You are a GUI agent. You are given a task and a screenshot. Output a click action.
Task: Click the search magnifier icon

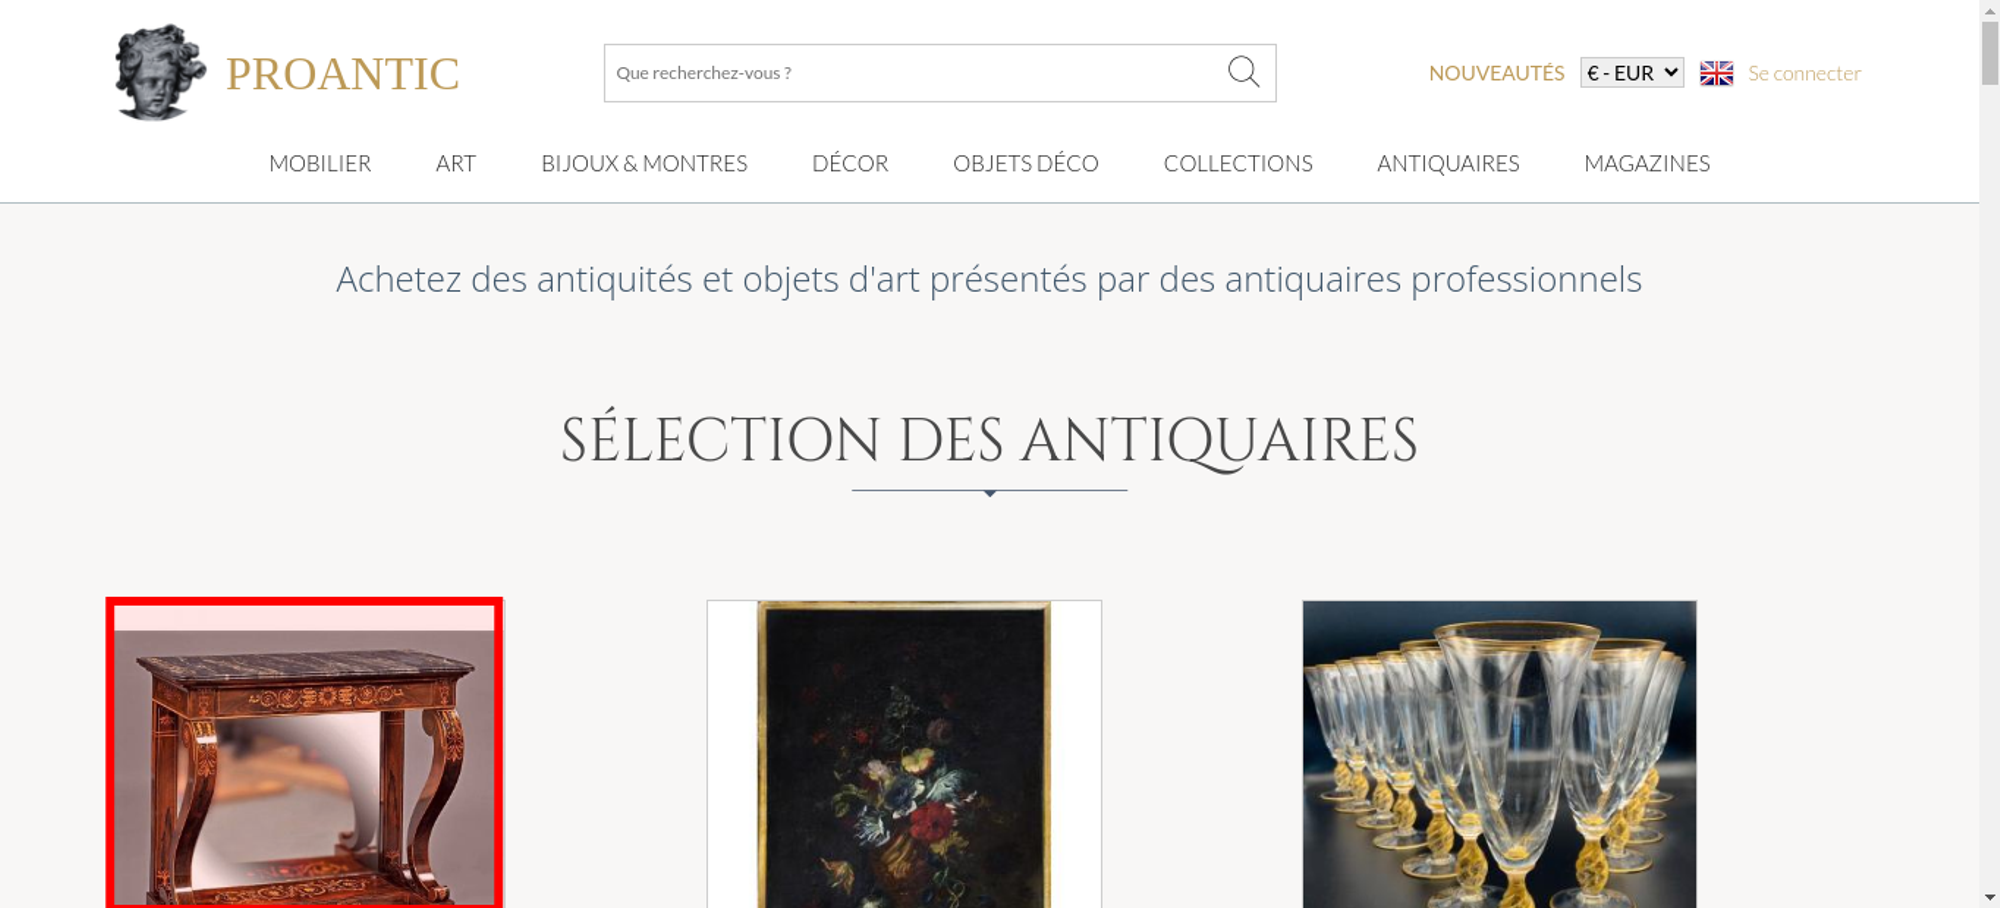[x=1243, y=72]
